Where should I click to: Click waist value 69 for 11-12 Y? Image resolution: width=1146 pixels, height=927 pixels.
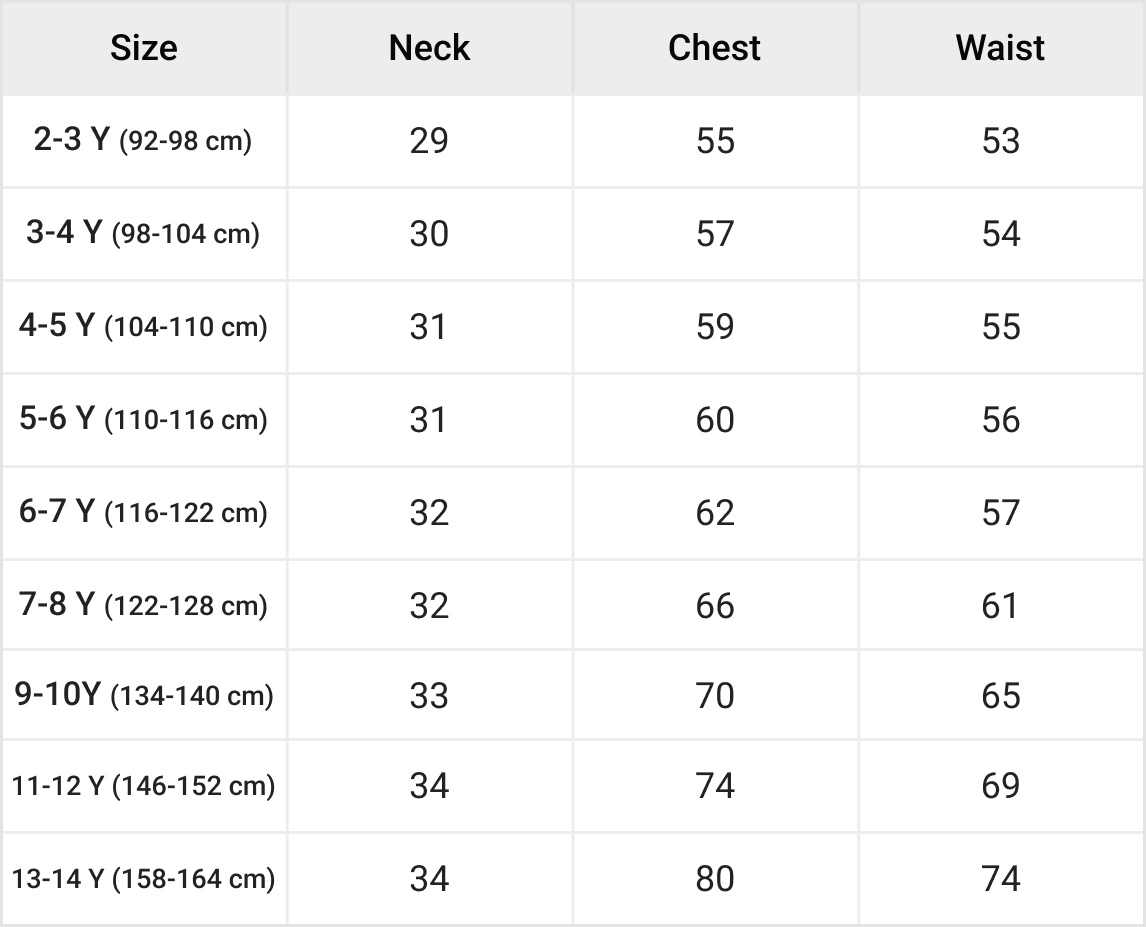click(1001, 786)
